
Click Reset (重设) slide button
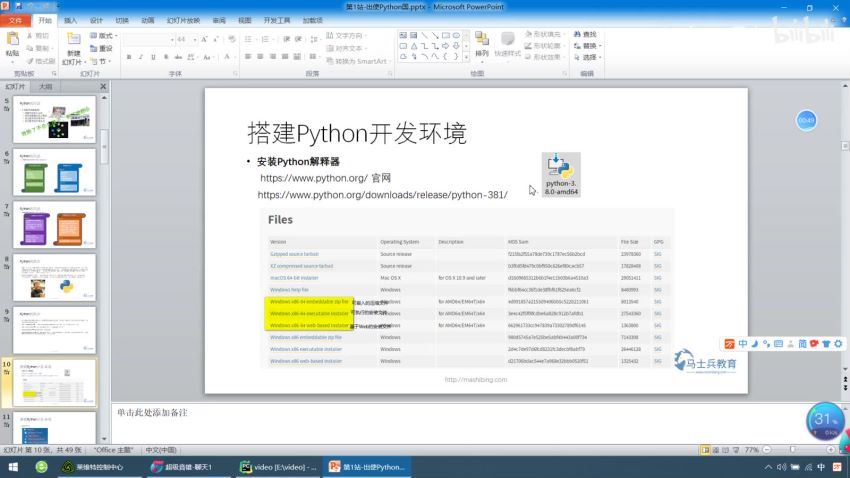(x=101, y=48)
